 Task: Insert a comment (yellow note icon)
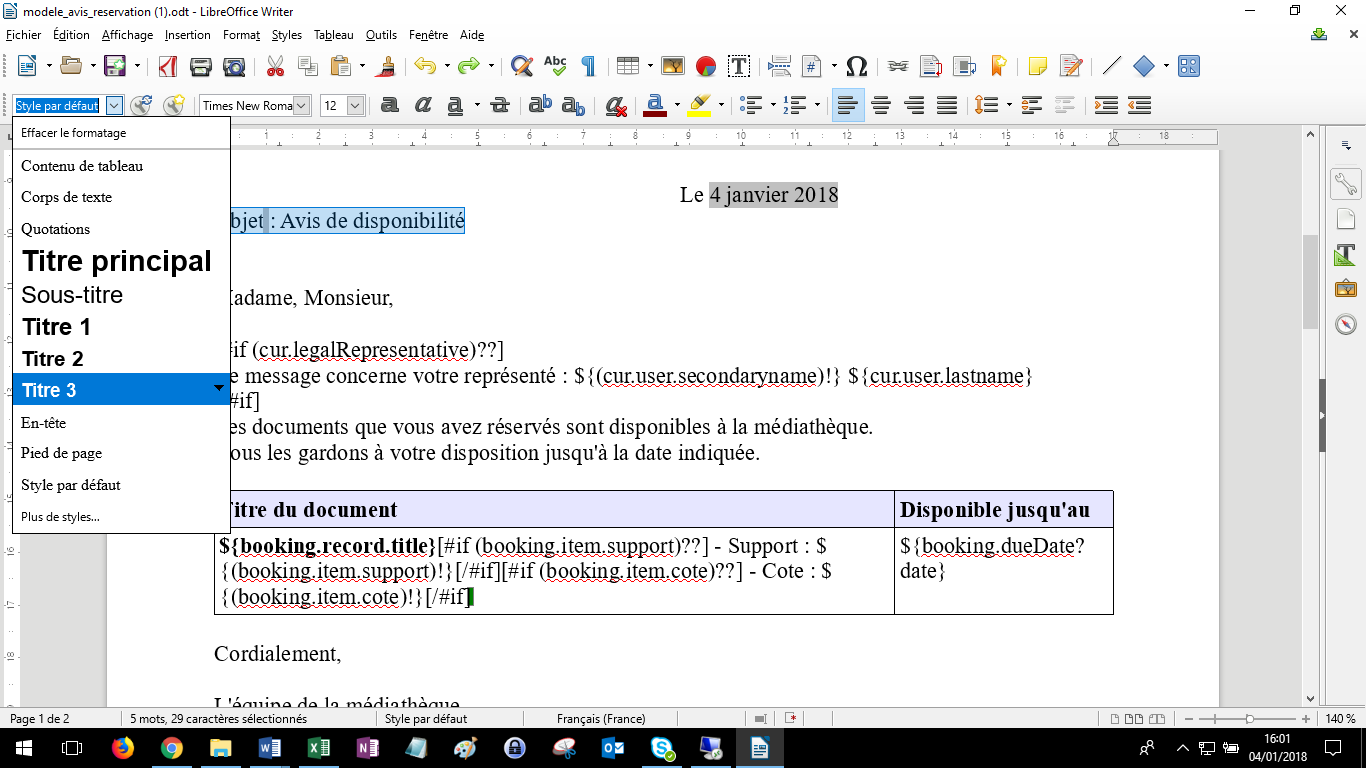pos(1038,66)
